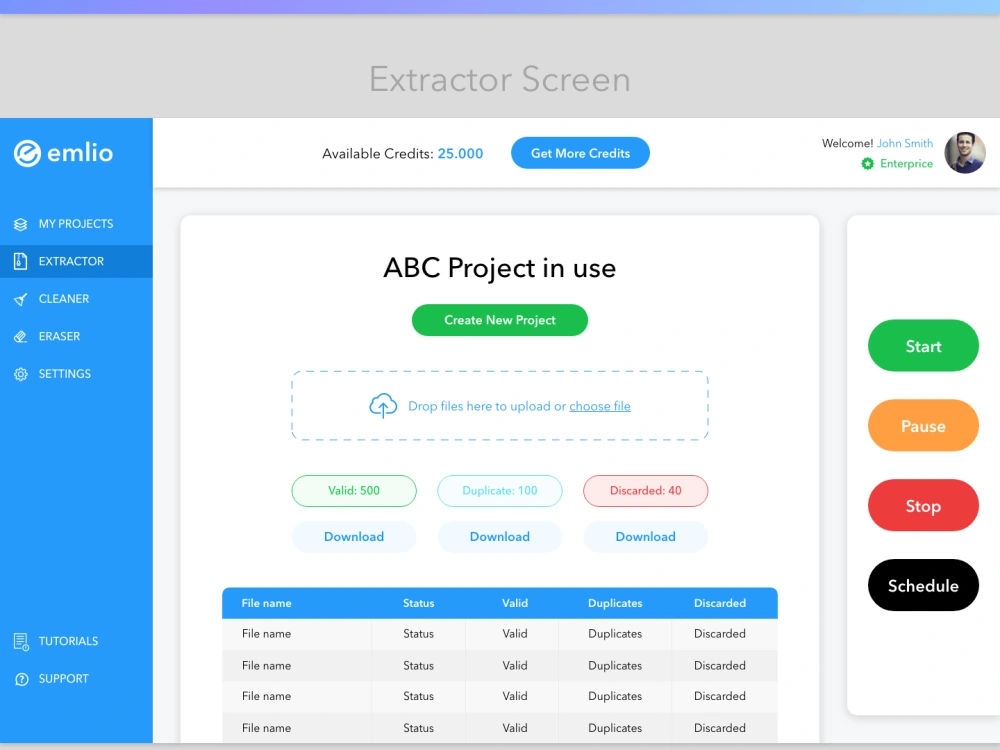The width and height of the screenshot is (1000, 750).
Task: Click the emlio logo icon
Action: pos(27,153)
